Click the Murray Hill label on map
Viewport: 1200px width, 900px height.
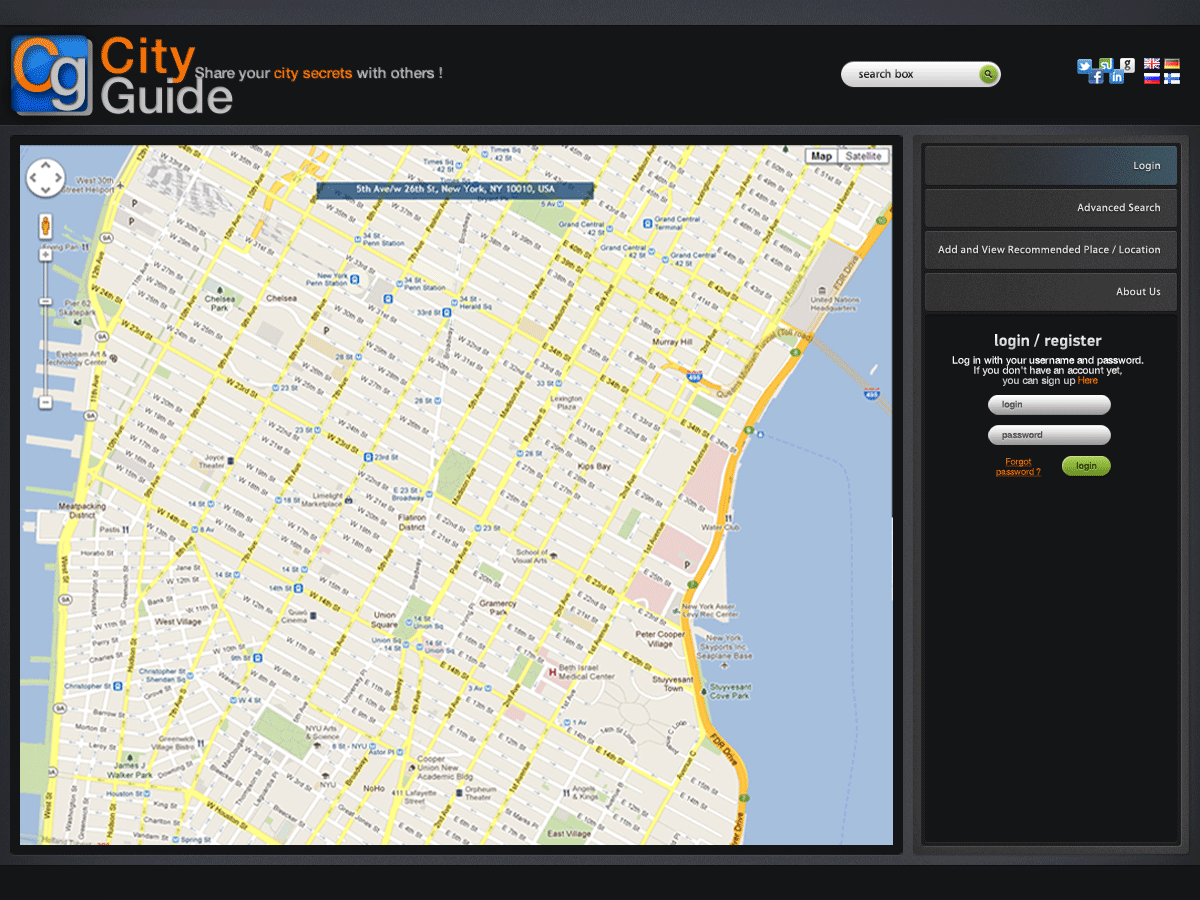point(671,342)
